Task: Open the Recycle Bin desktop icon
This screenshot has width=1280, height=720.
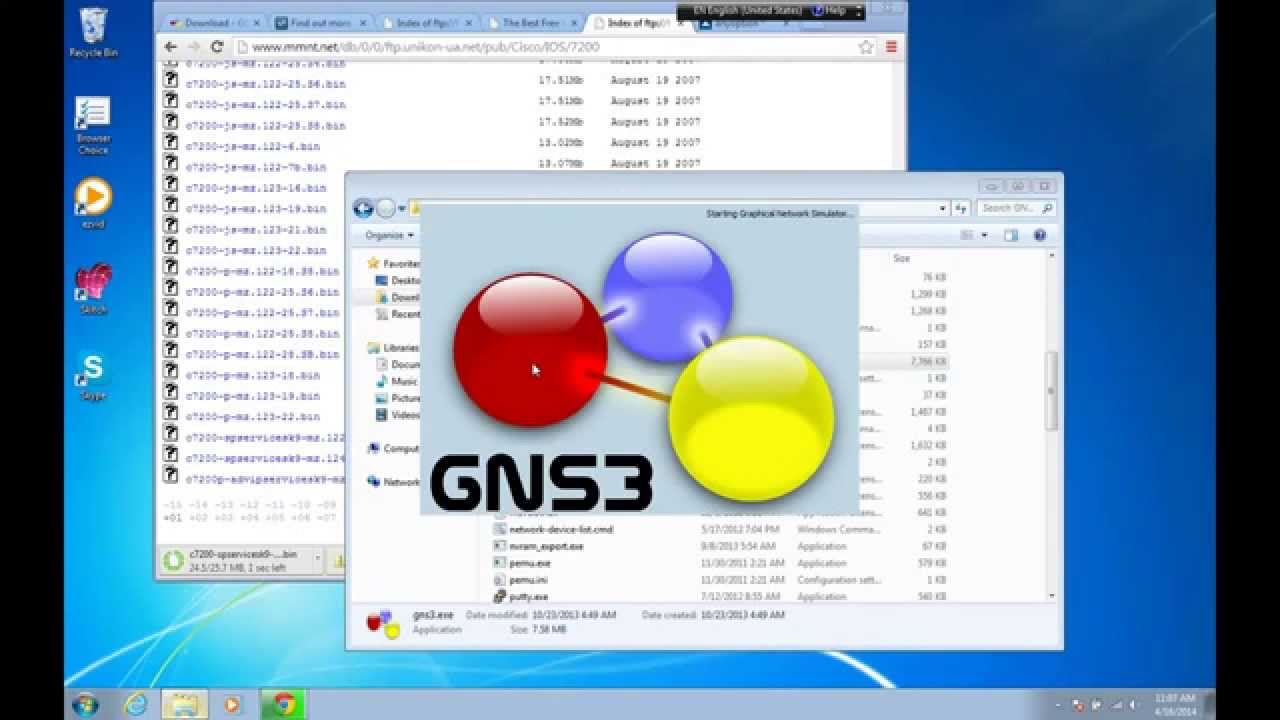Action: [x=93, y=32]
